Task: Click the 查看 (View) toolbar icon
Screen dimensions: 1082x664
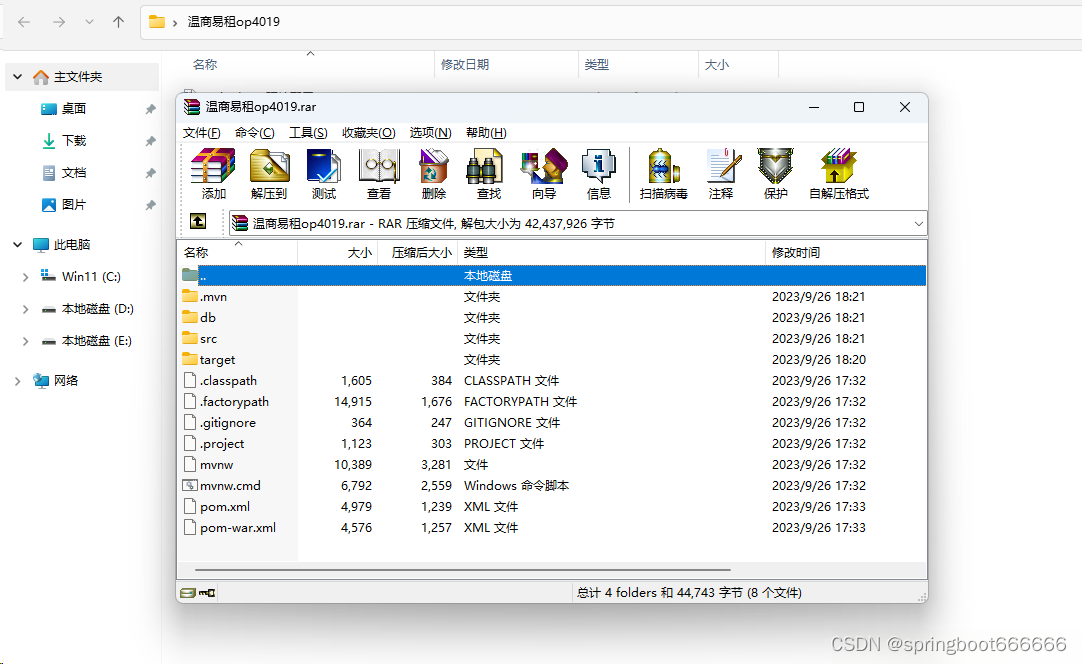Action: pos(379,166)
